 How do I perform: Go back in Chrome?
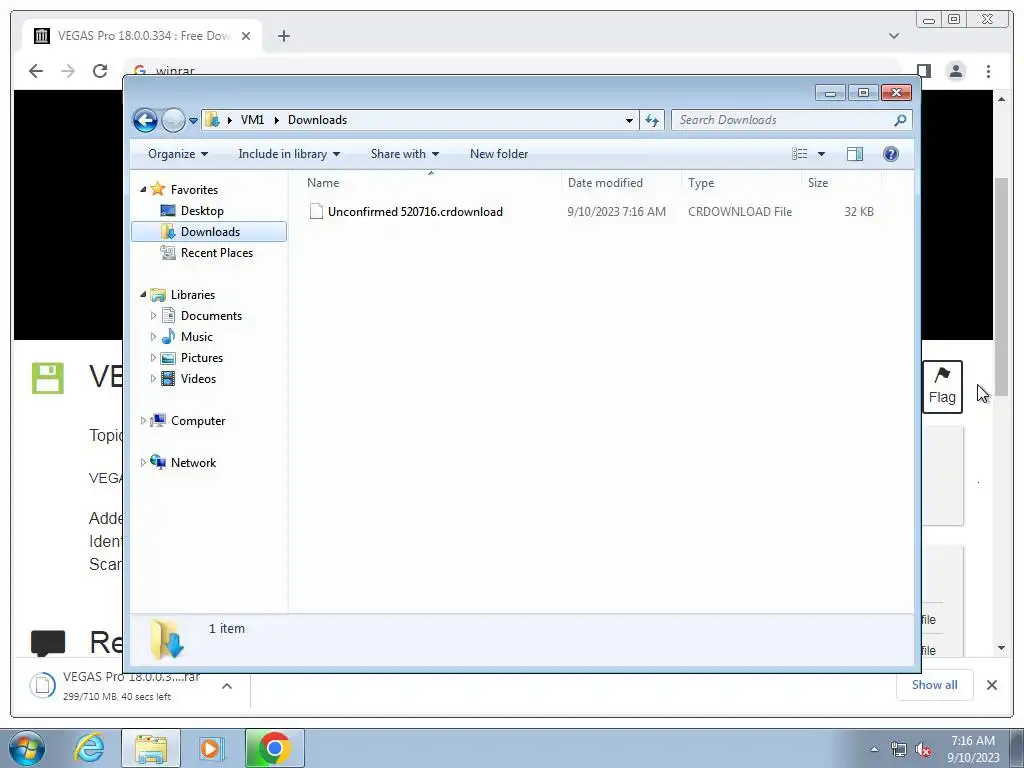(x=36, y=71)
